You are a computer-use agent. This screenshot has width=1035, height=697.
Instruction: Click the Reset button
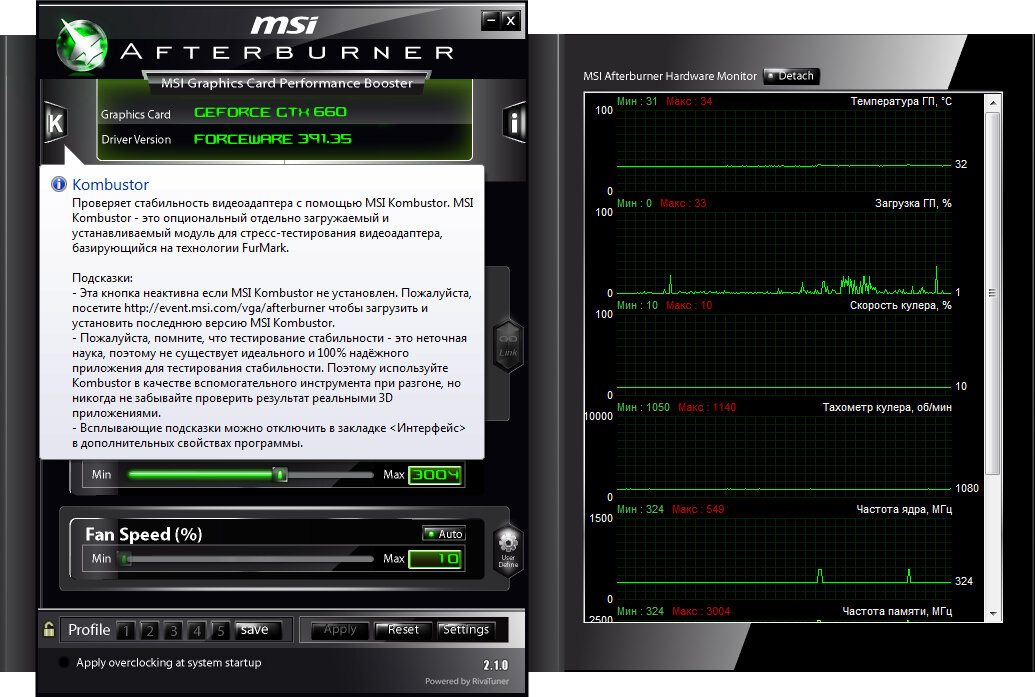tap(403, 630)
